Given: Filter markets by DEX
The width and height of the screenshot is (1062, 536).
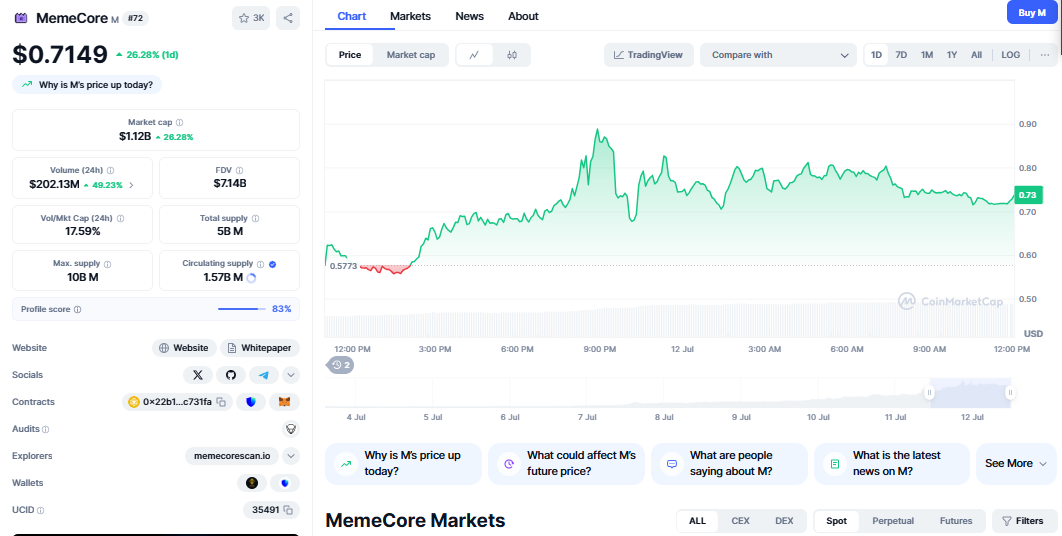Looking at the screenshot, I should (x=784, y=521).
